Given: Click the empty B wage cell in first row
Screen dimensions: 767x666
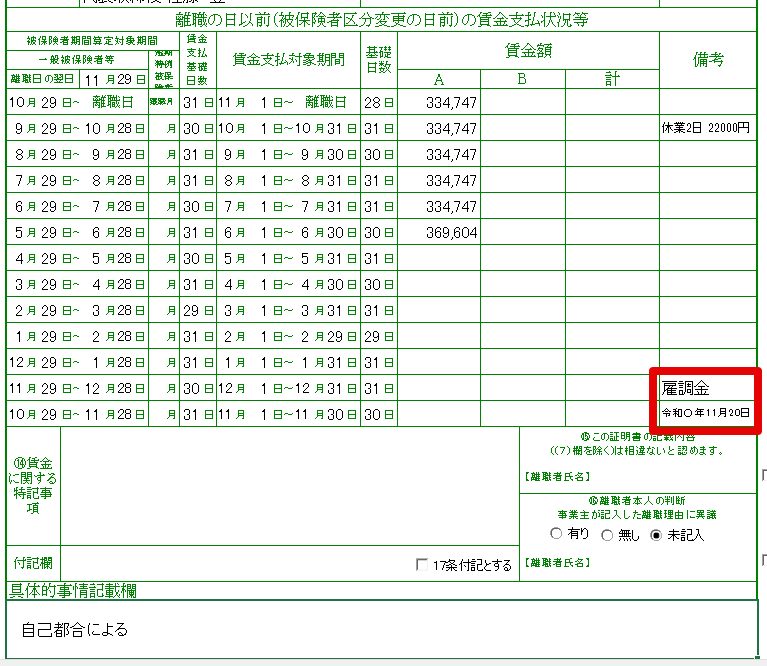Looking at the screenshot, I should 522,102.
